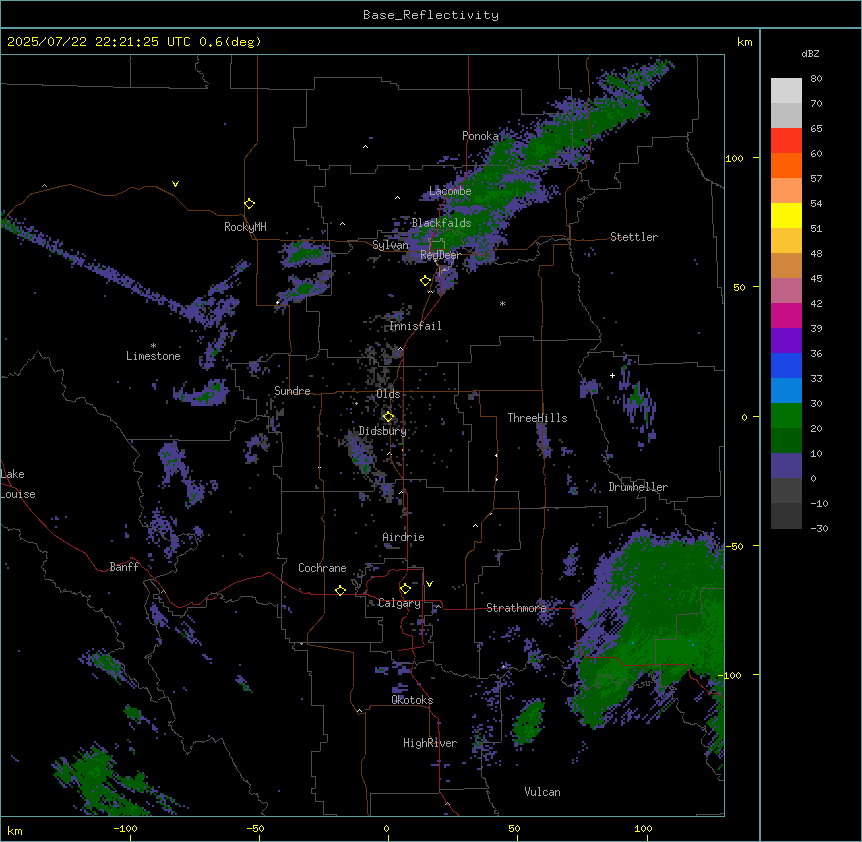Click the Sundre city label

[x=292, y=391]
